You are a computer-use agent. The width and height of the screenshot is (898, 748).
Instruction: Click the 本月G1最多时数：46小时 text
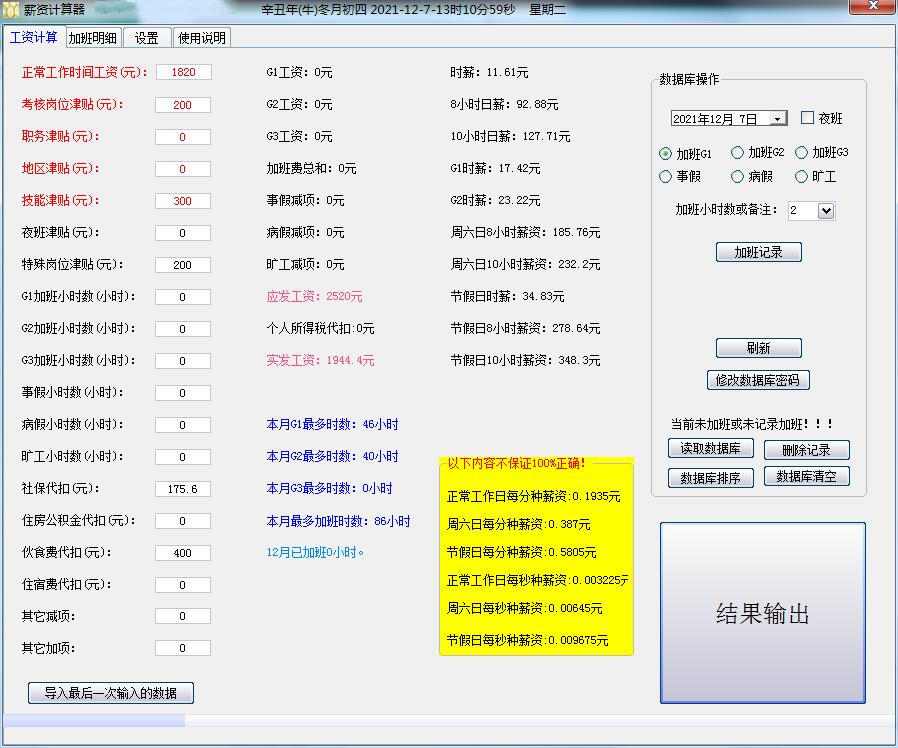click(332, 424)
